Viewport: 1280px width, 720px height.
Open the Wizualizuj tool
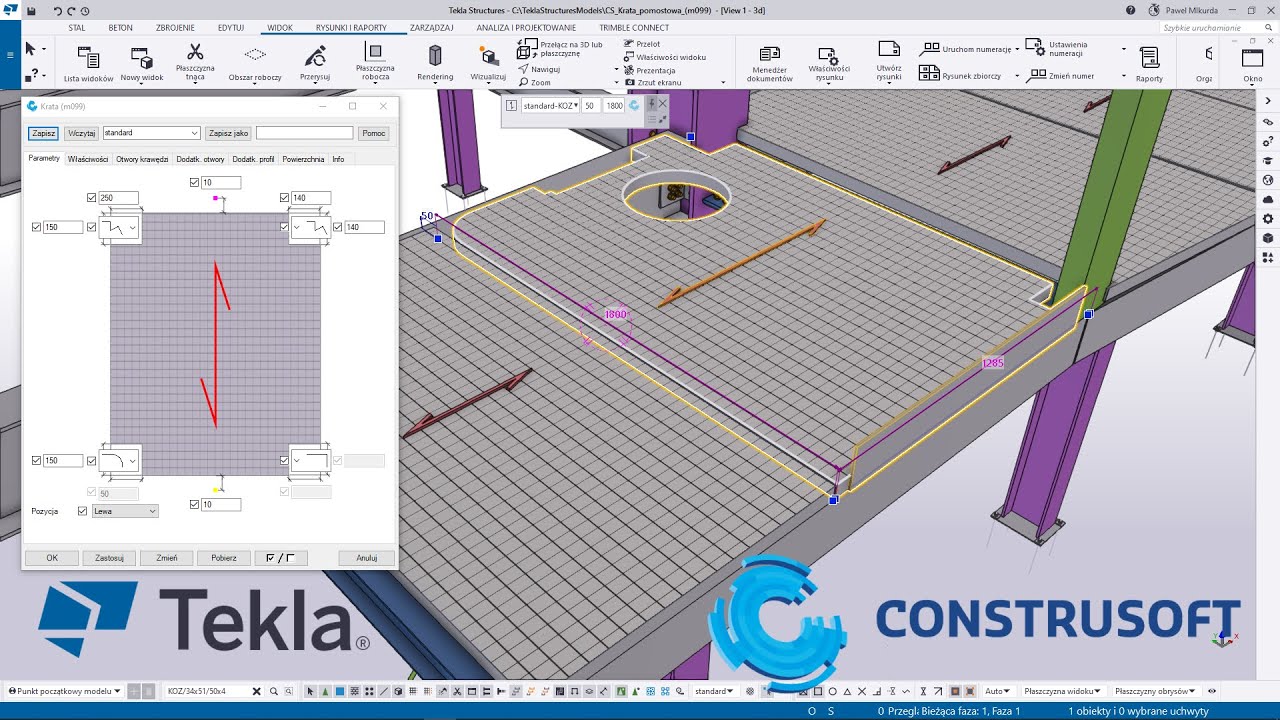pyautogui.click(x=488, y=63)
